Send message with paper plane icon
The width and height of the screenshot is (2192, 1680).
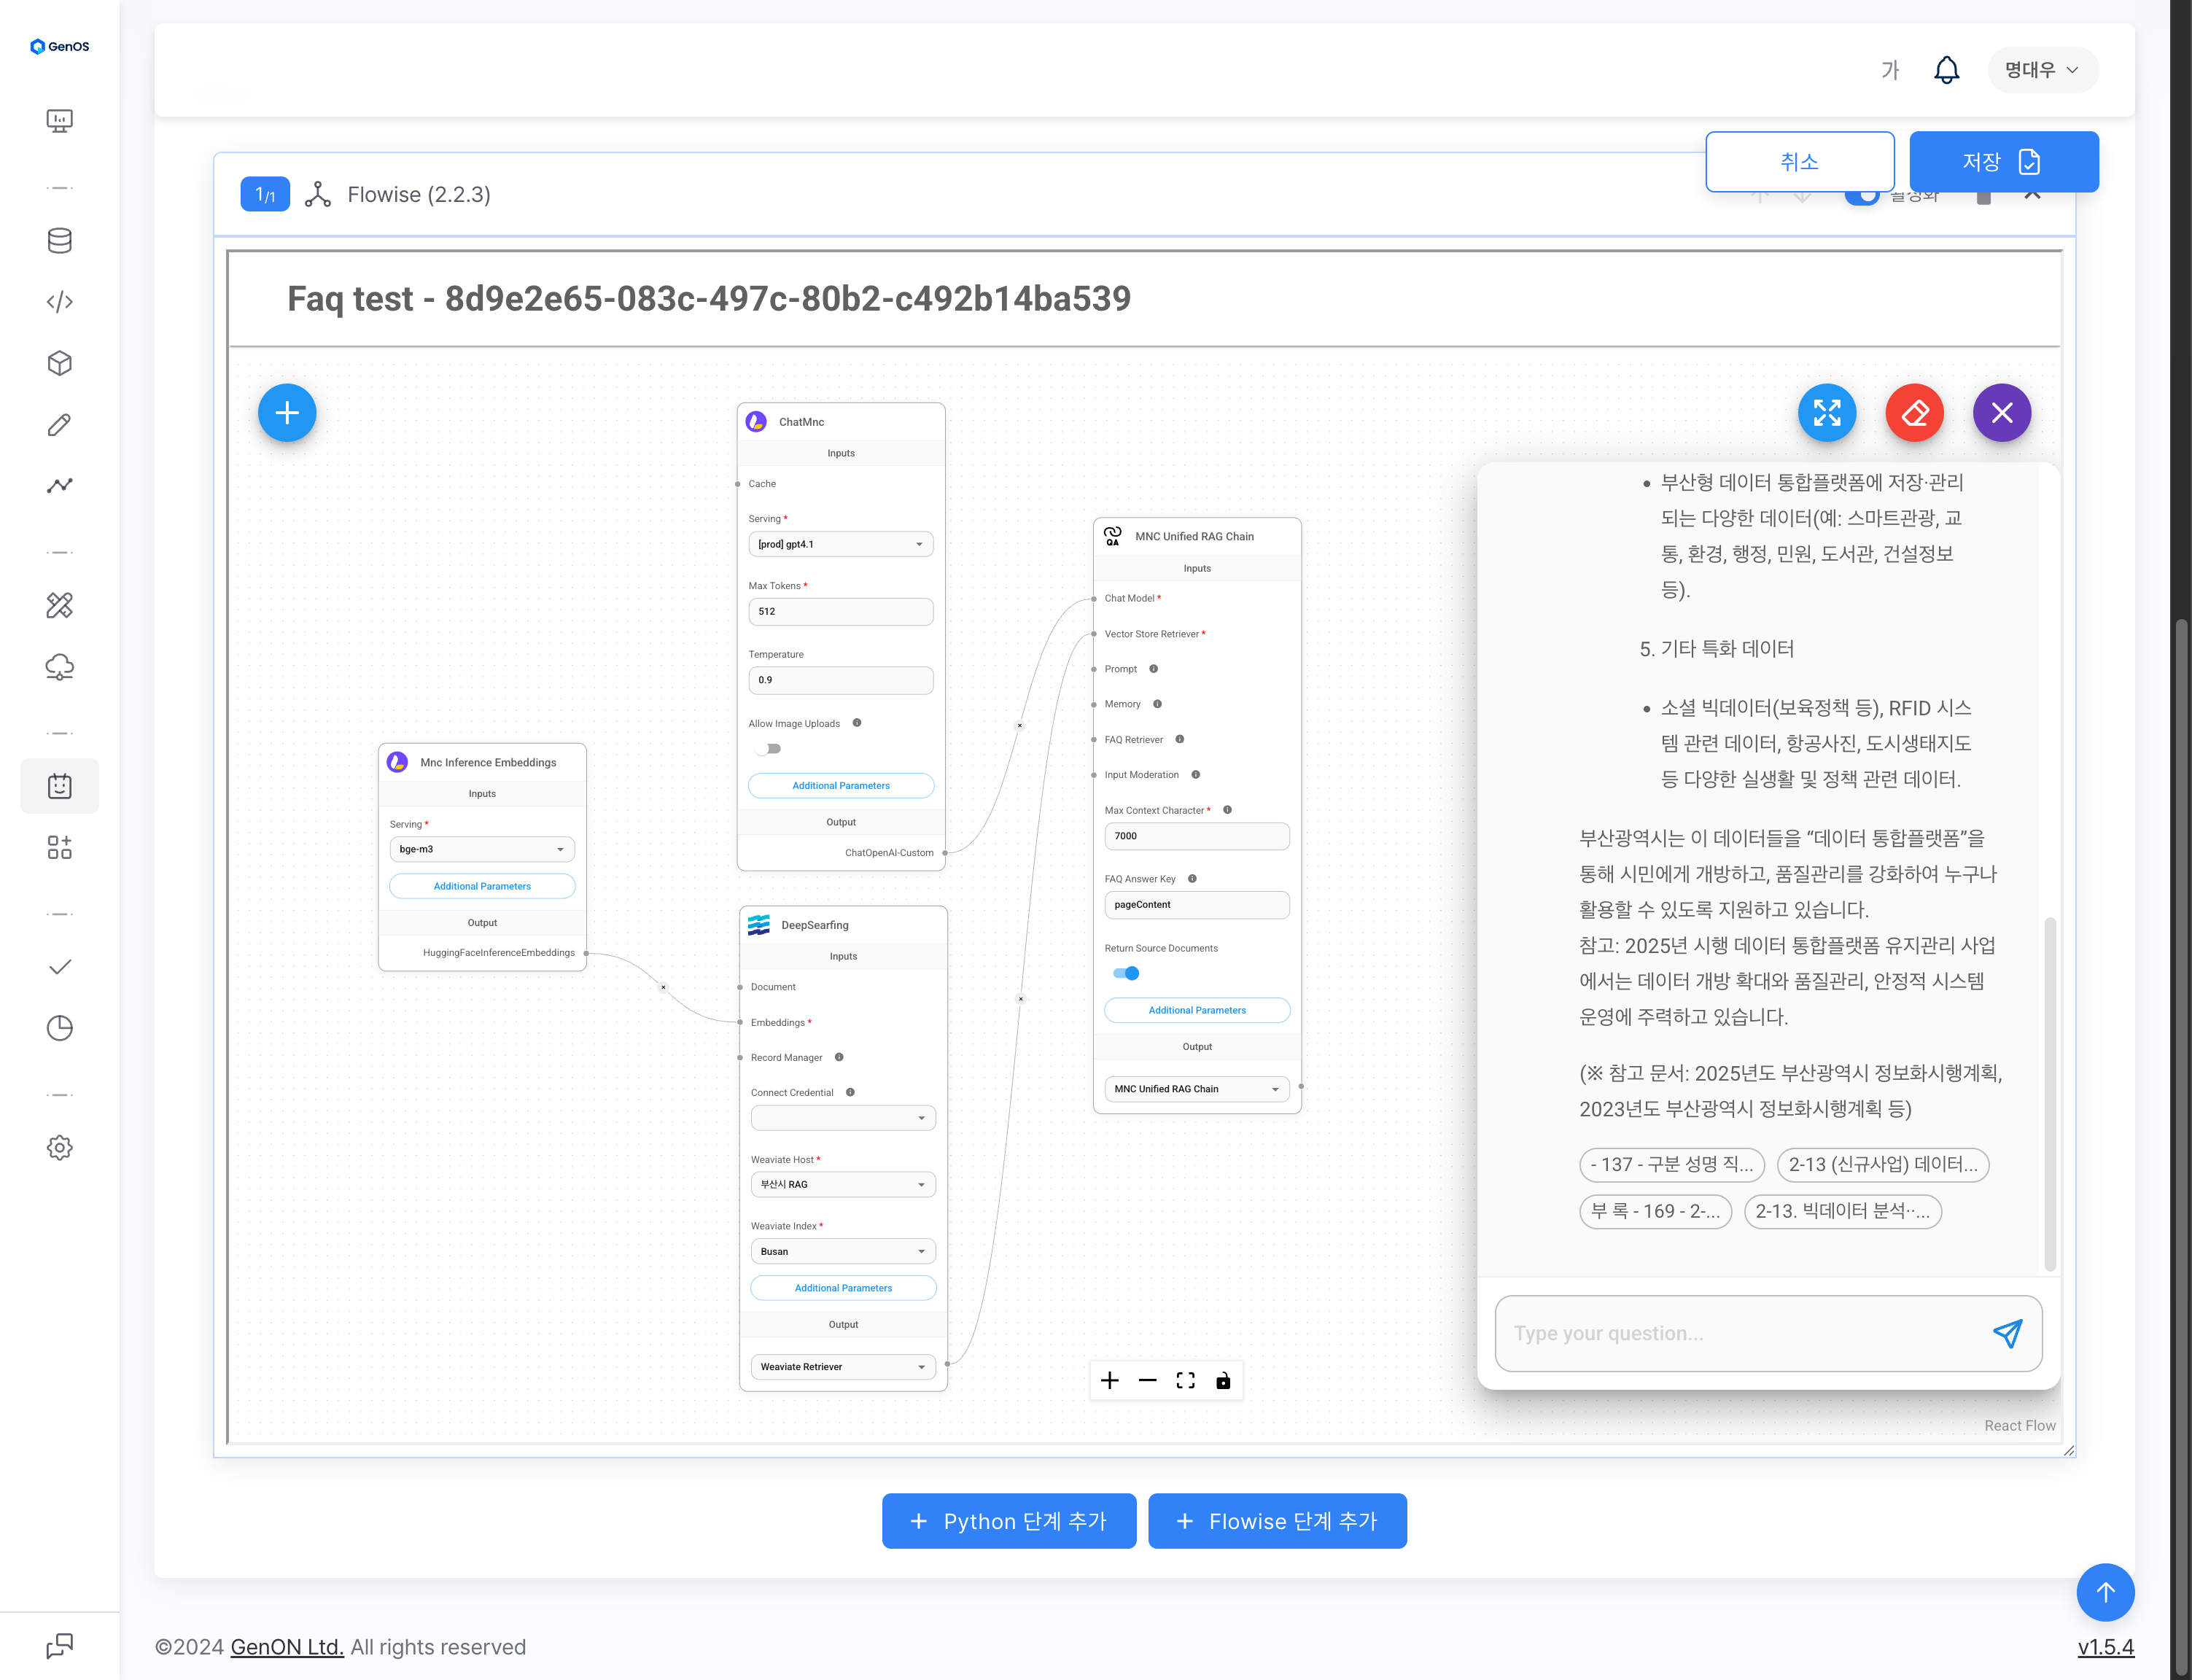coord(2007,1333)
